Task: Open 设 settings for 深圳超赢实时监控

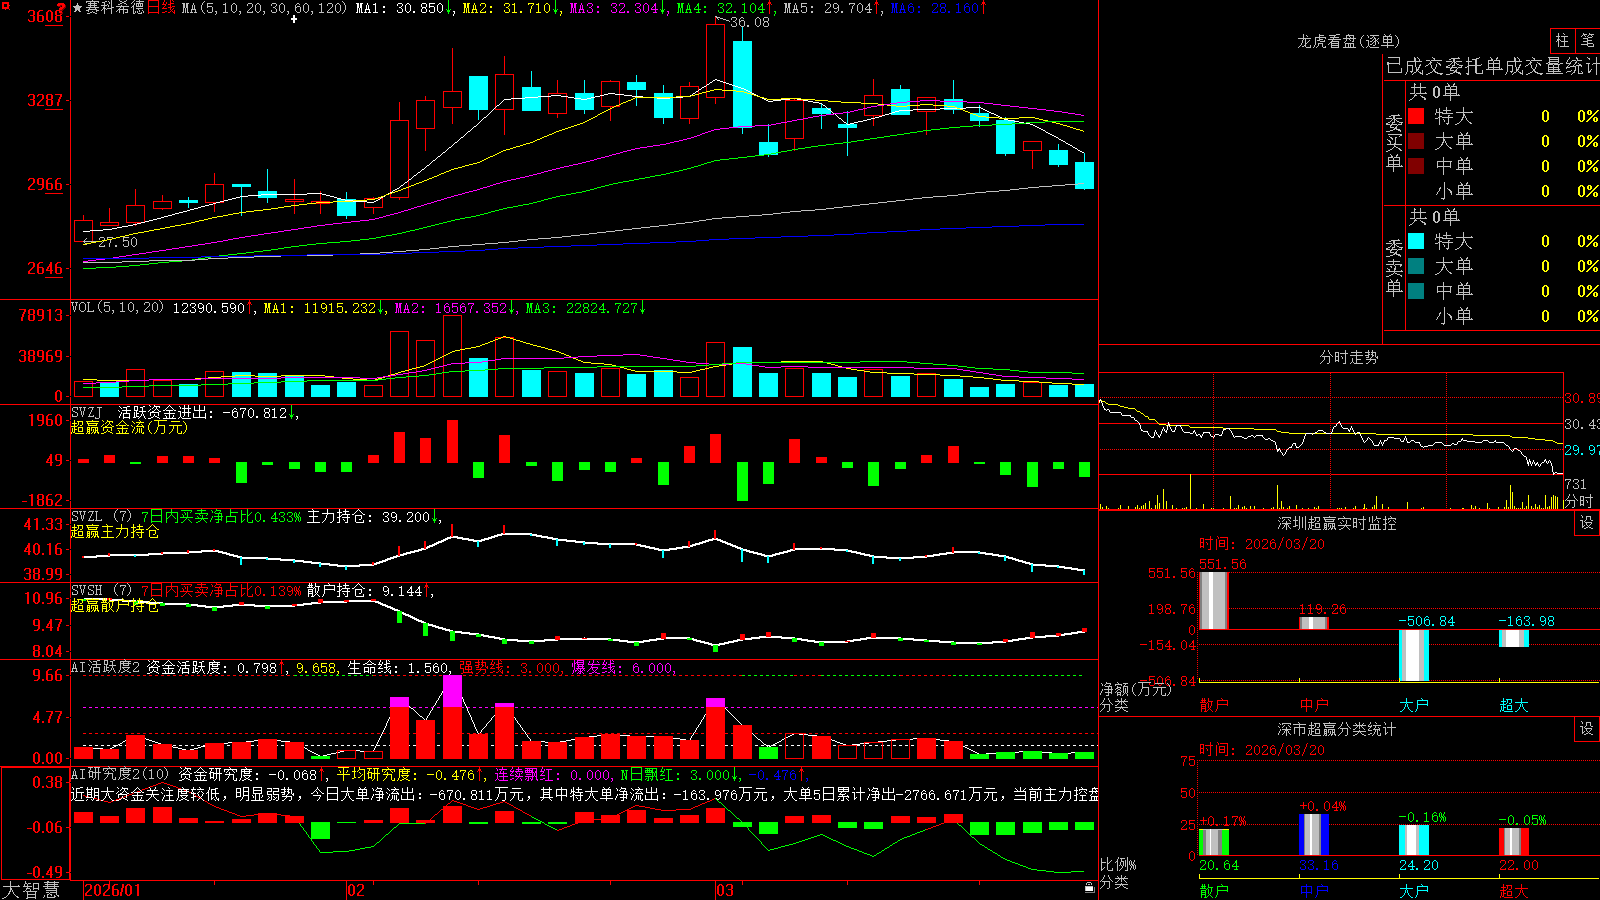Action: point(1587,523)
